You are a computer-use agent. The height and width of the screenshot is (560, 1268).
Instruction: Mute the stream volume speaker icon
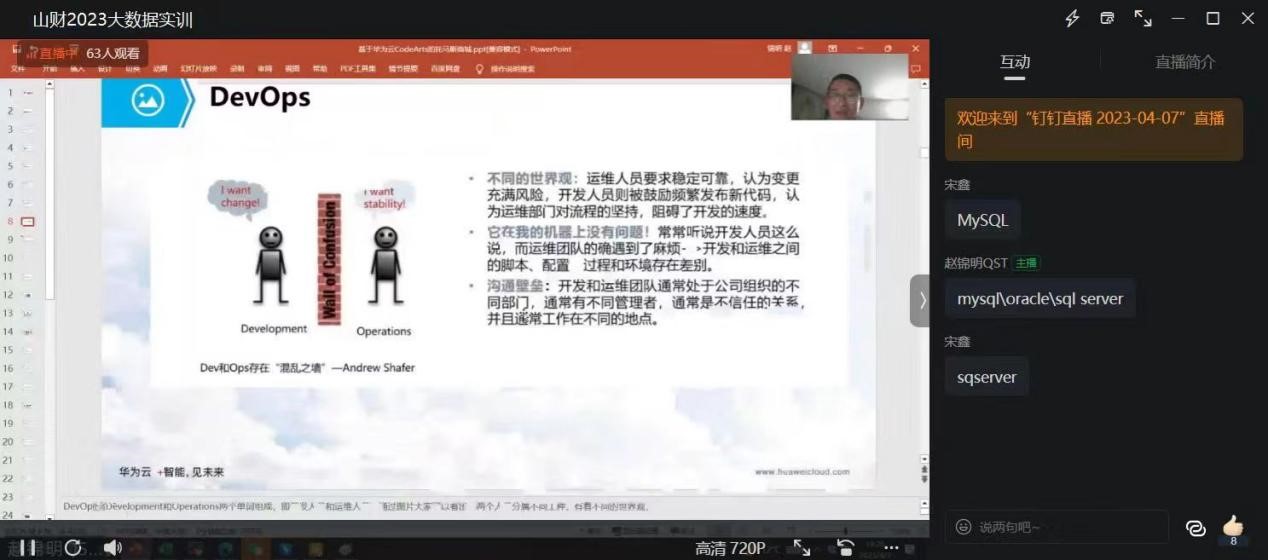click(x=112, y=547)
